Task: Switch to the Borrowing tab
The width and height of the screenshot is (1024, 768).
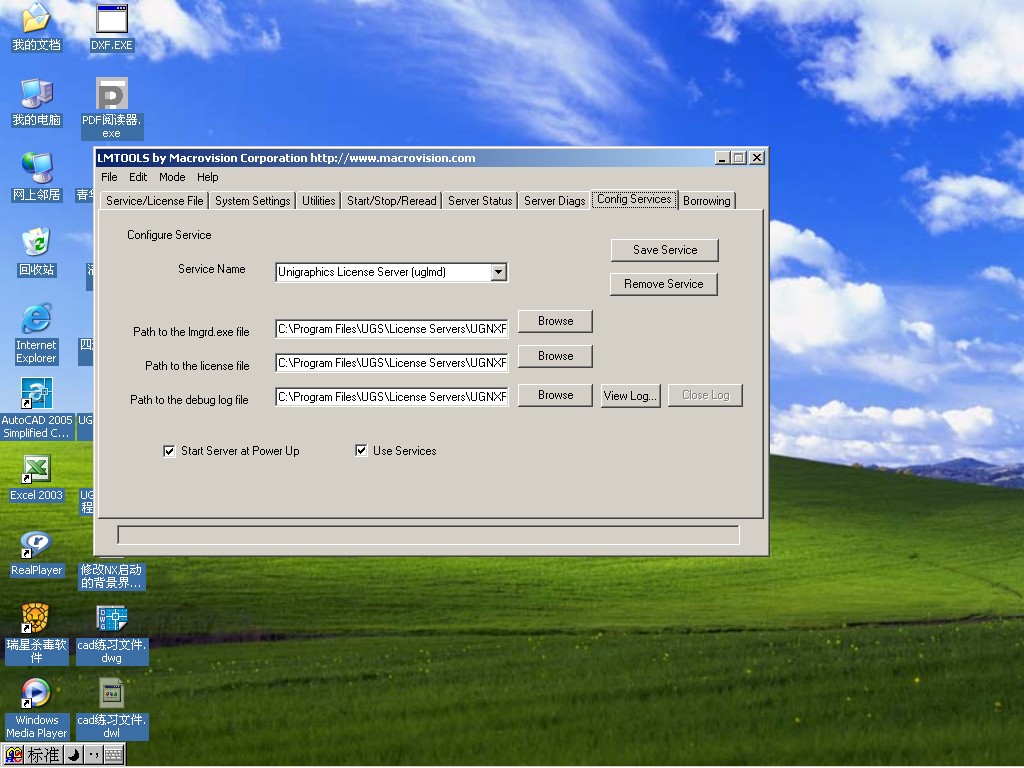Action: click(x=707, y=200)
